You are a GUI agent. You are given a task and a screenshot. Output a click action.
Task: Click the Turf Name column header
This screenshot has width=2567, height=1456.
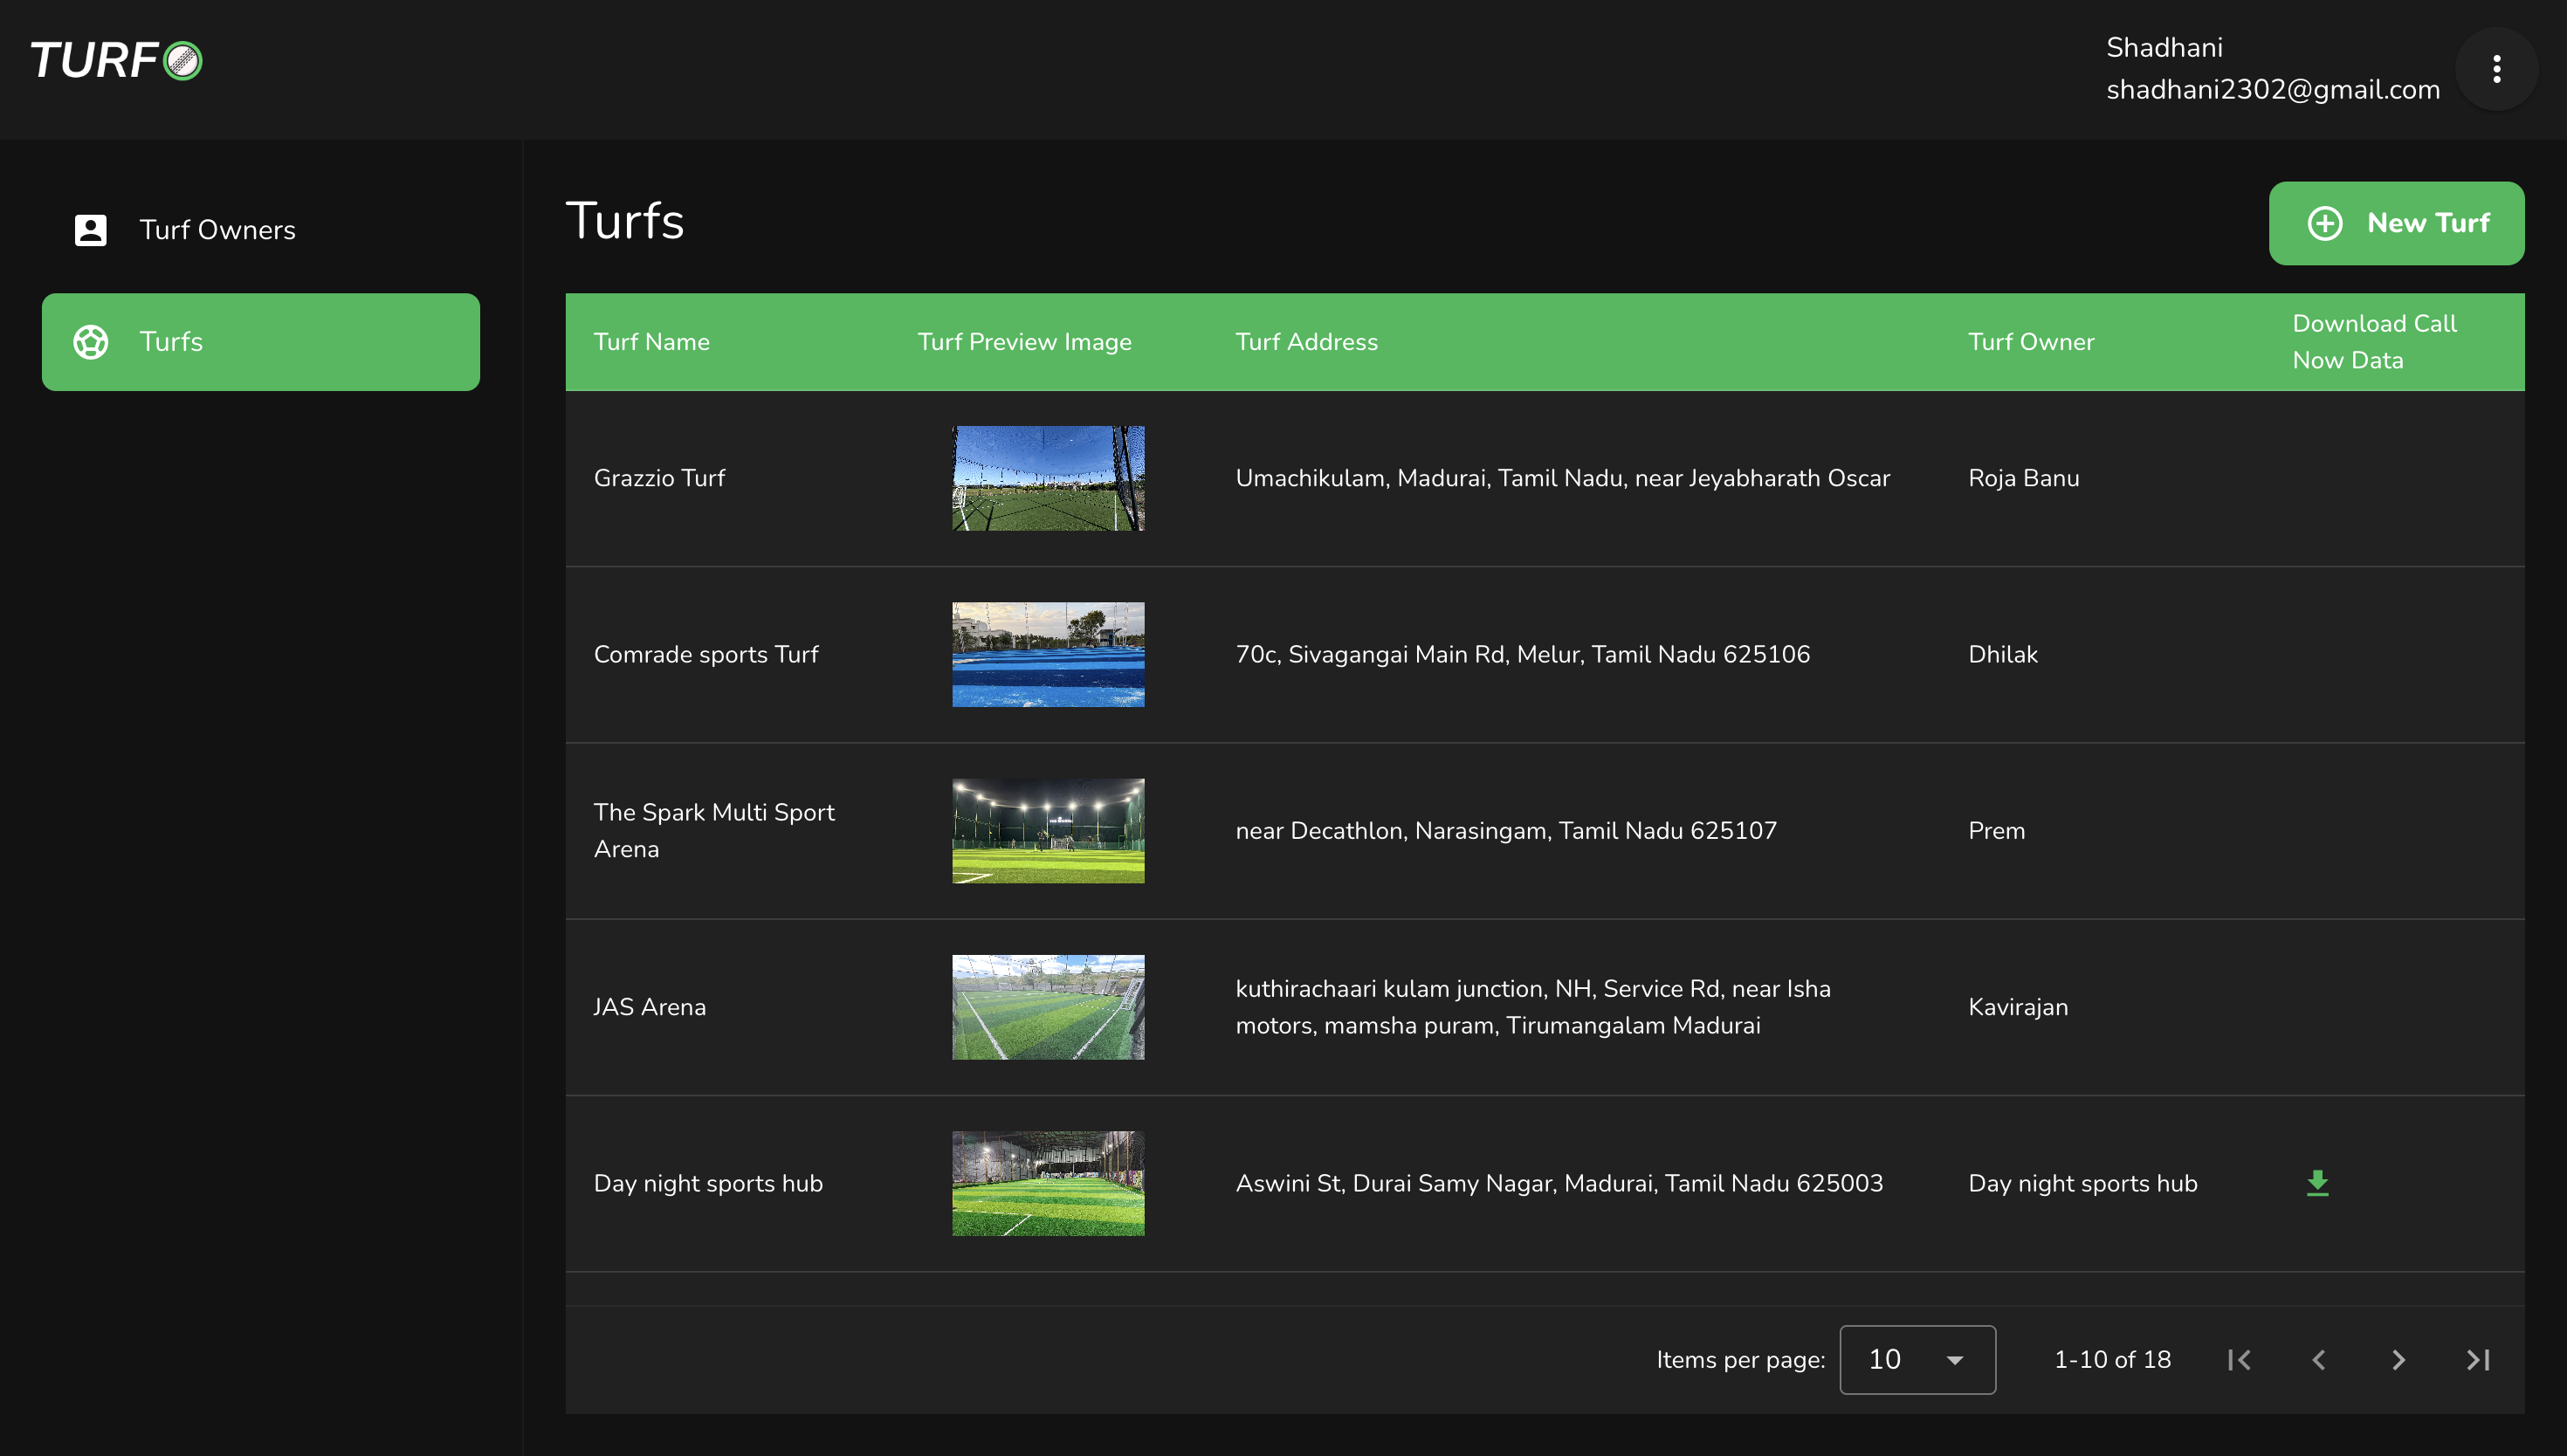pos(651,342)
